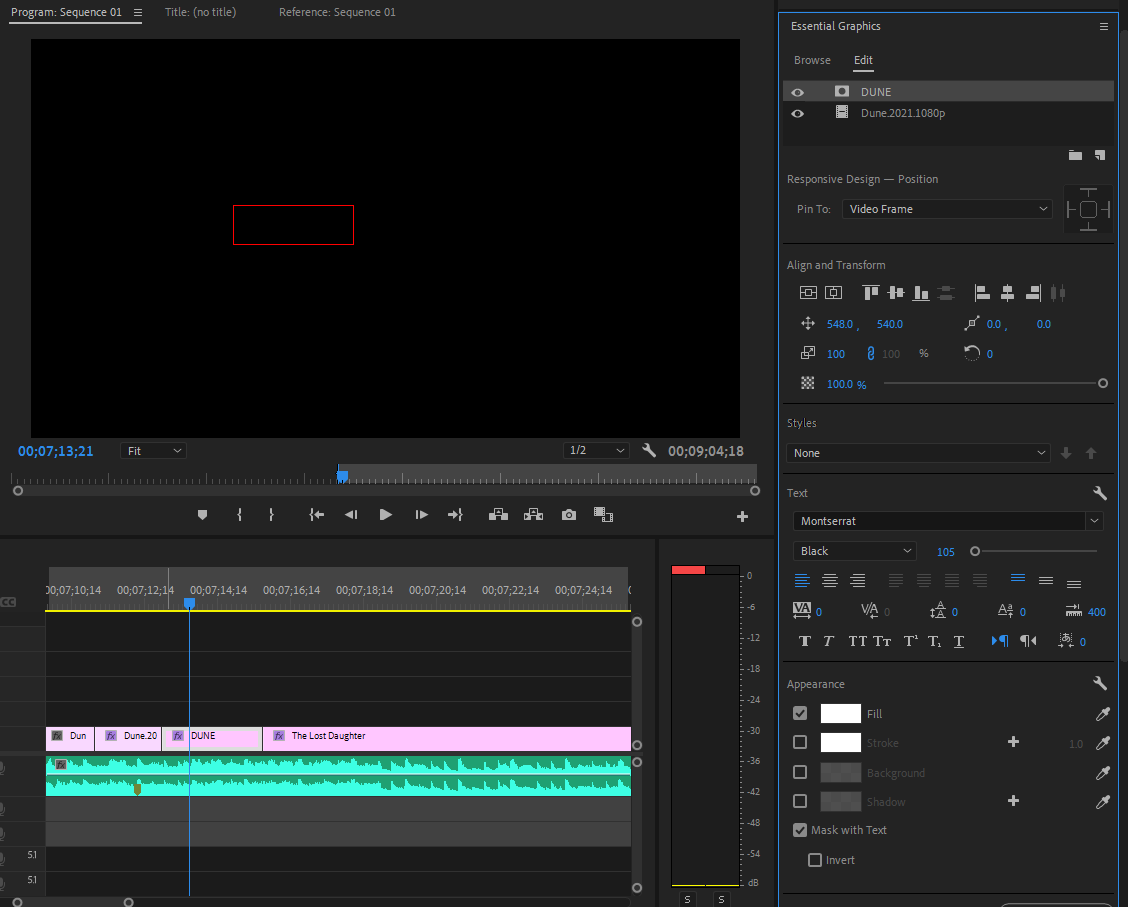Open the Montserrat font family dropdown
This screenshot has width=1128, height=907.
946,520
